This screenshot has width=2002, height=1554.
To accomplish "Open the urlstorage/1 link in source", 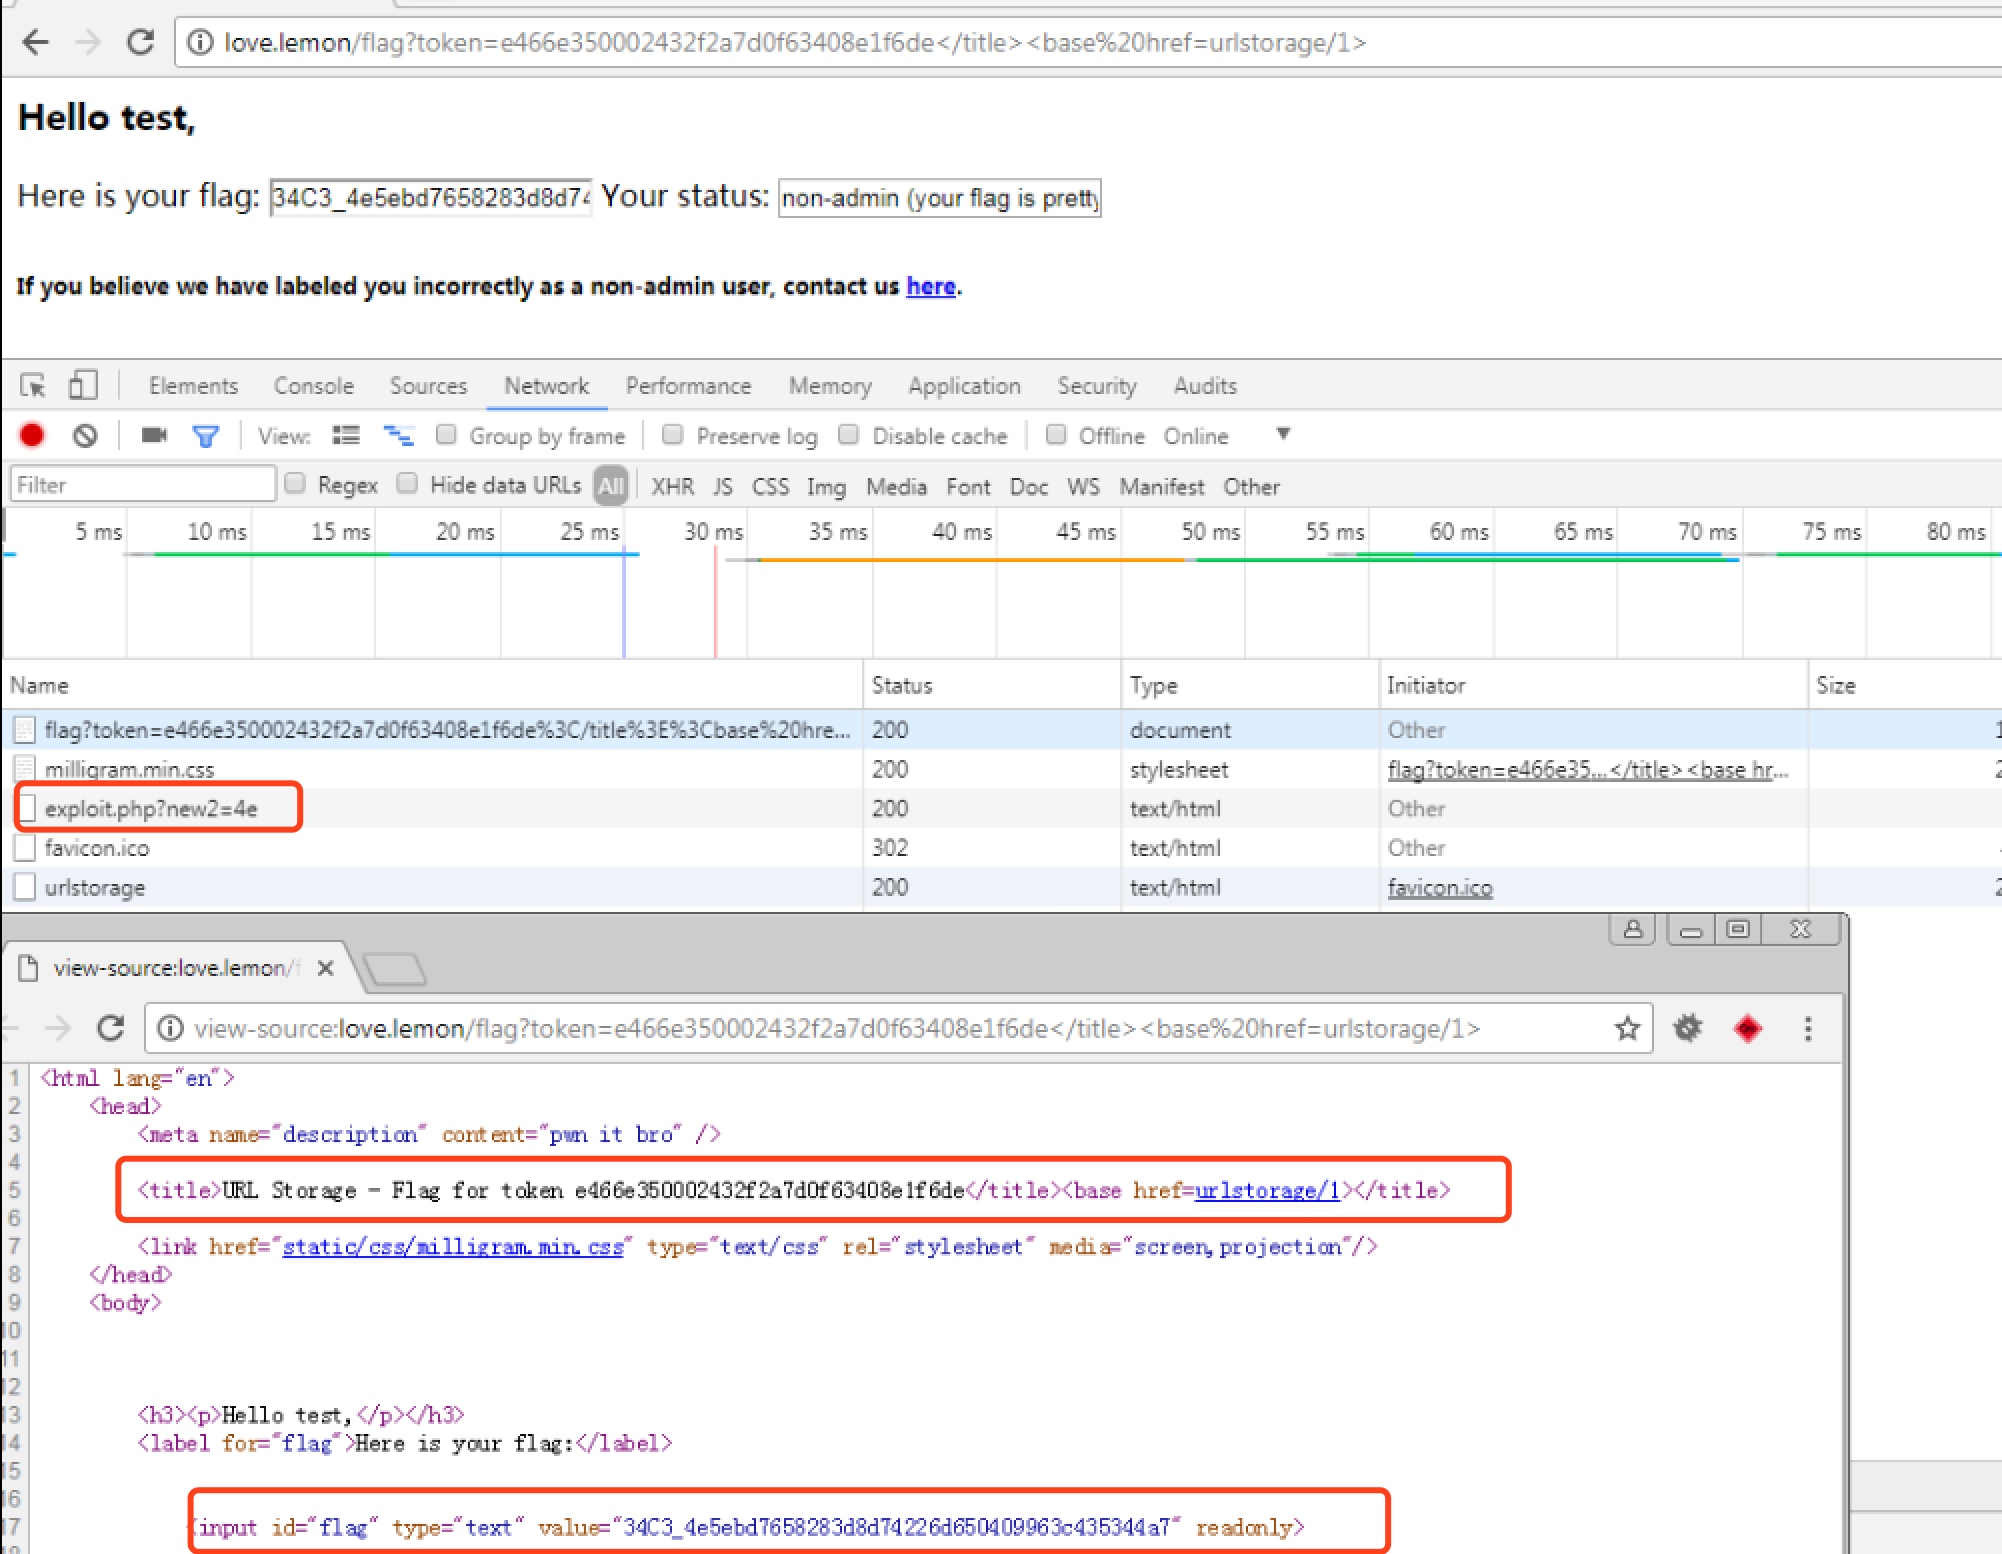I will [x=1266, y=1190].
